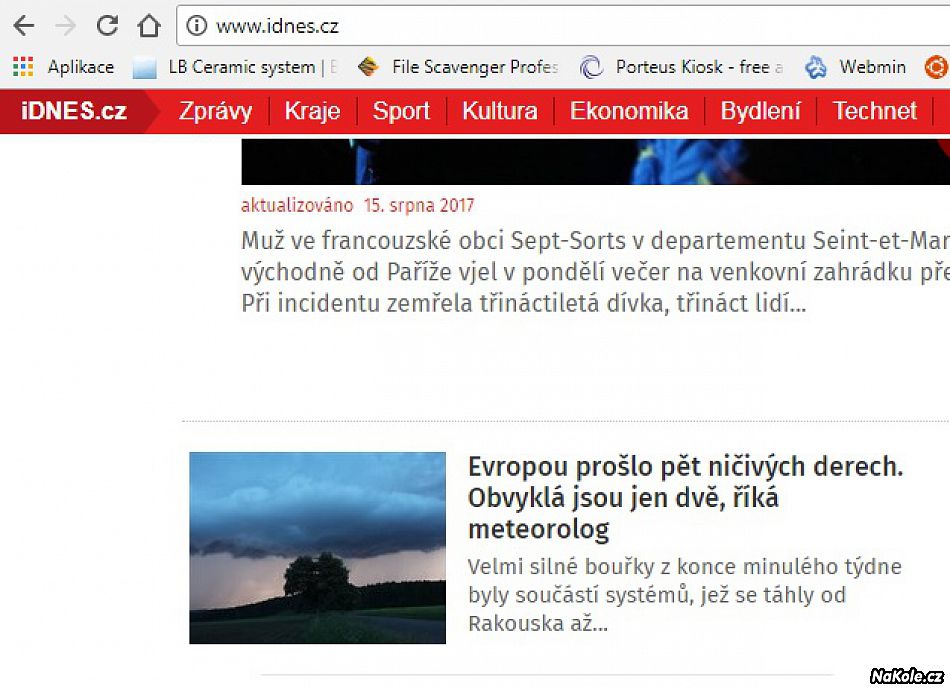Image resolution: width=950 pixels, height=689 pixels.
Task: Open the Technet section
Action: (875, 111)
